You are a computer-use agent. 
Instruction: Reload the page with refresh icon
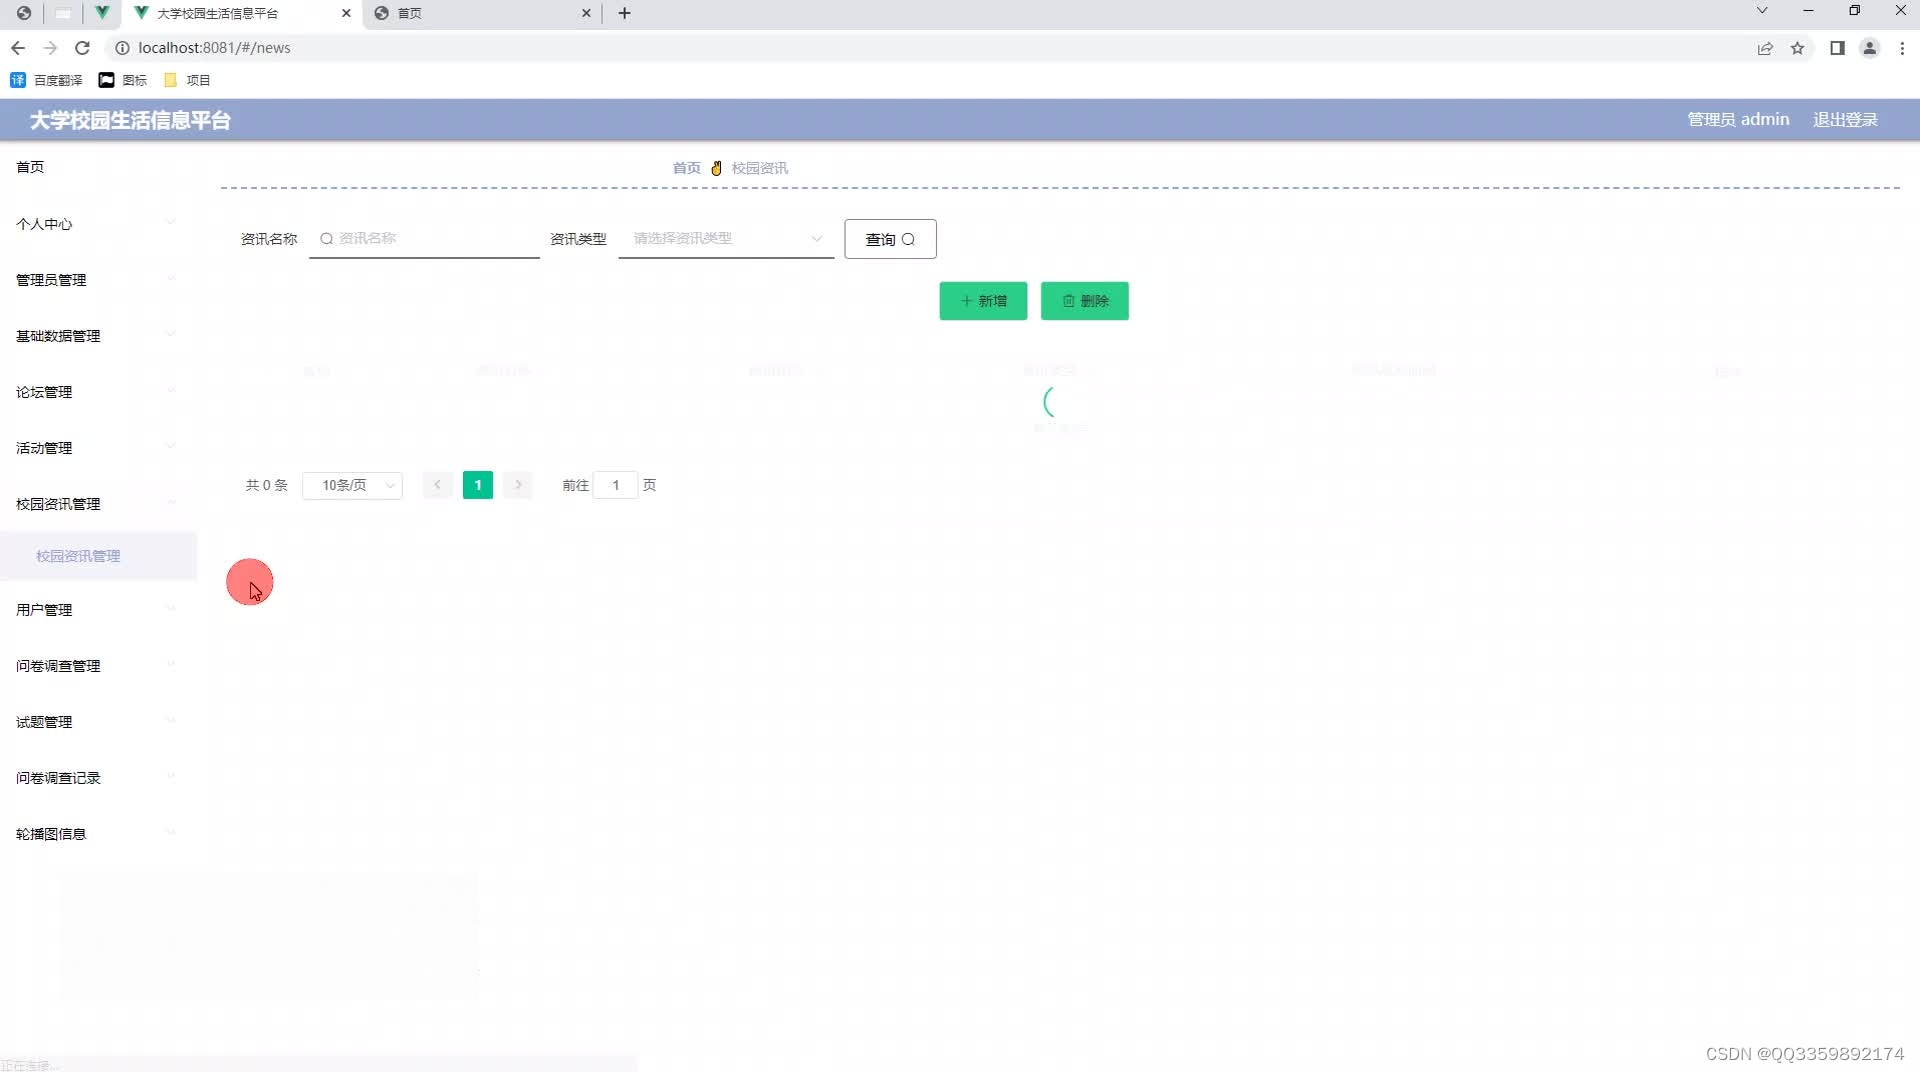click(x=83, y=48)
